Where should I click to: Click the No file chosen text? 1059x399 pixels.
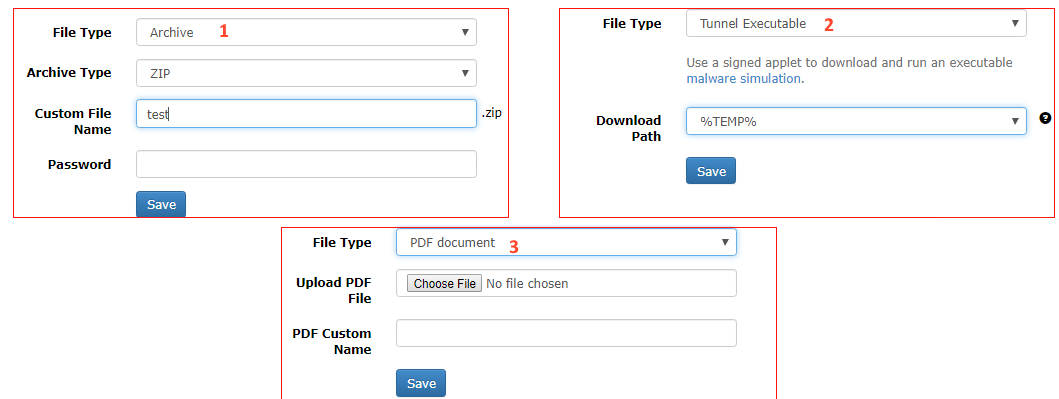tap(527, 284)
